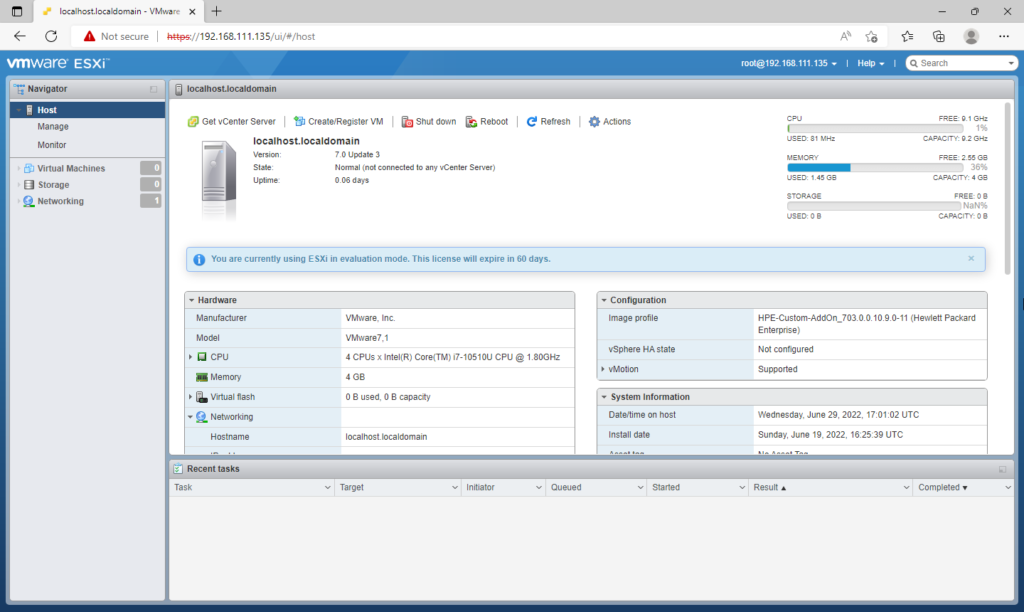Viewport: 1024px width, 612px height.
Task: Open the Help menu
Action: tap(869, 63)
